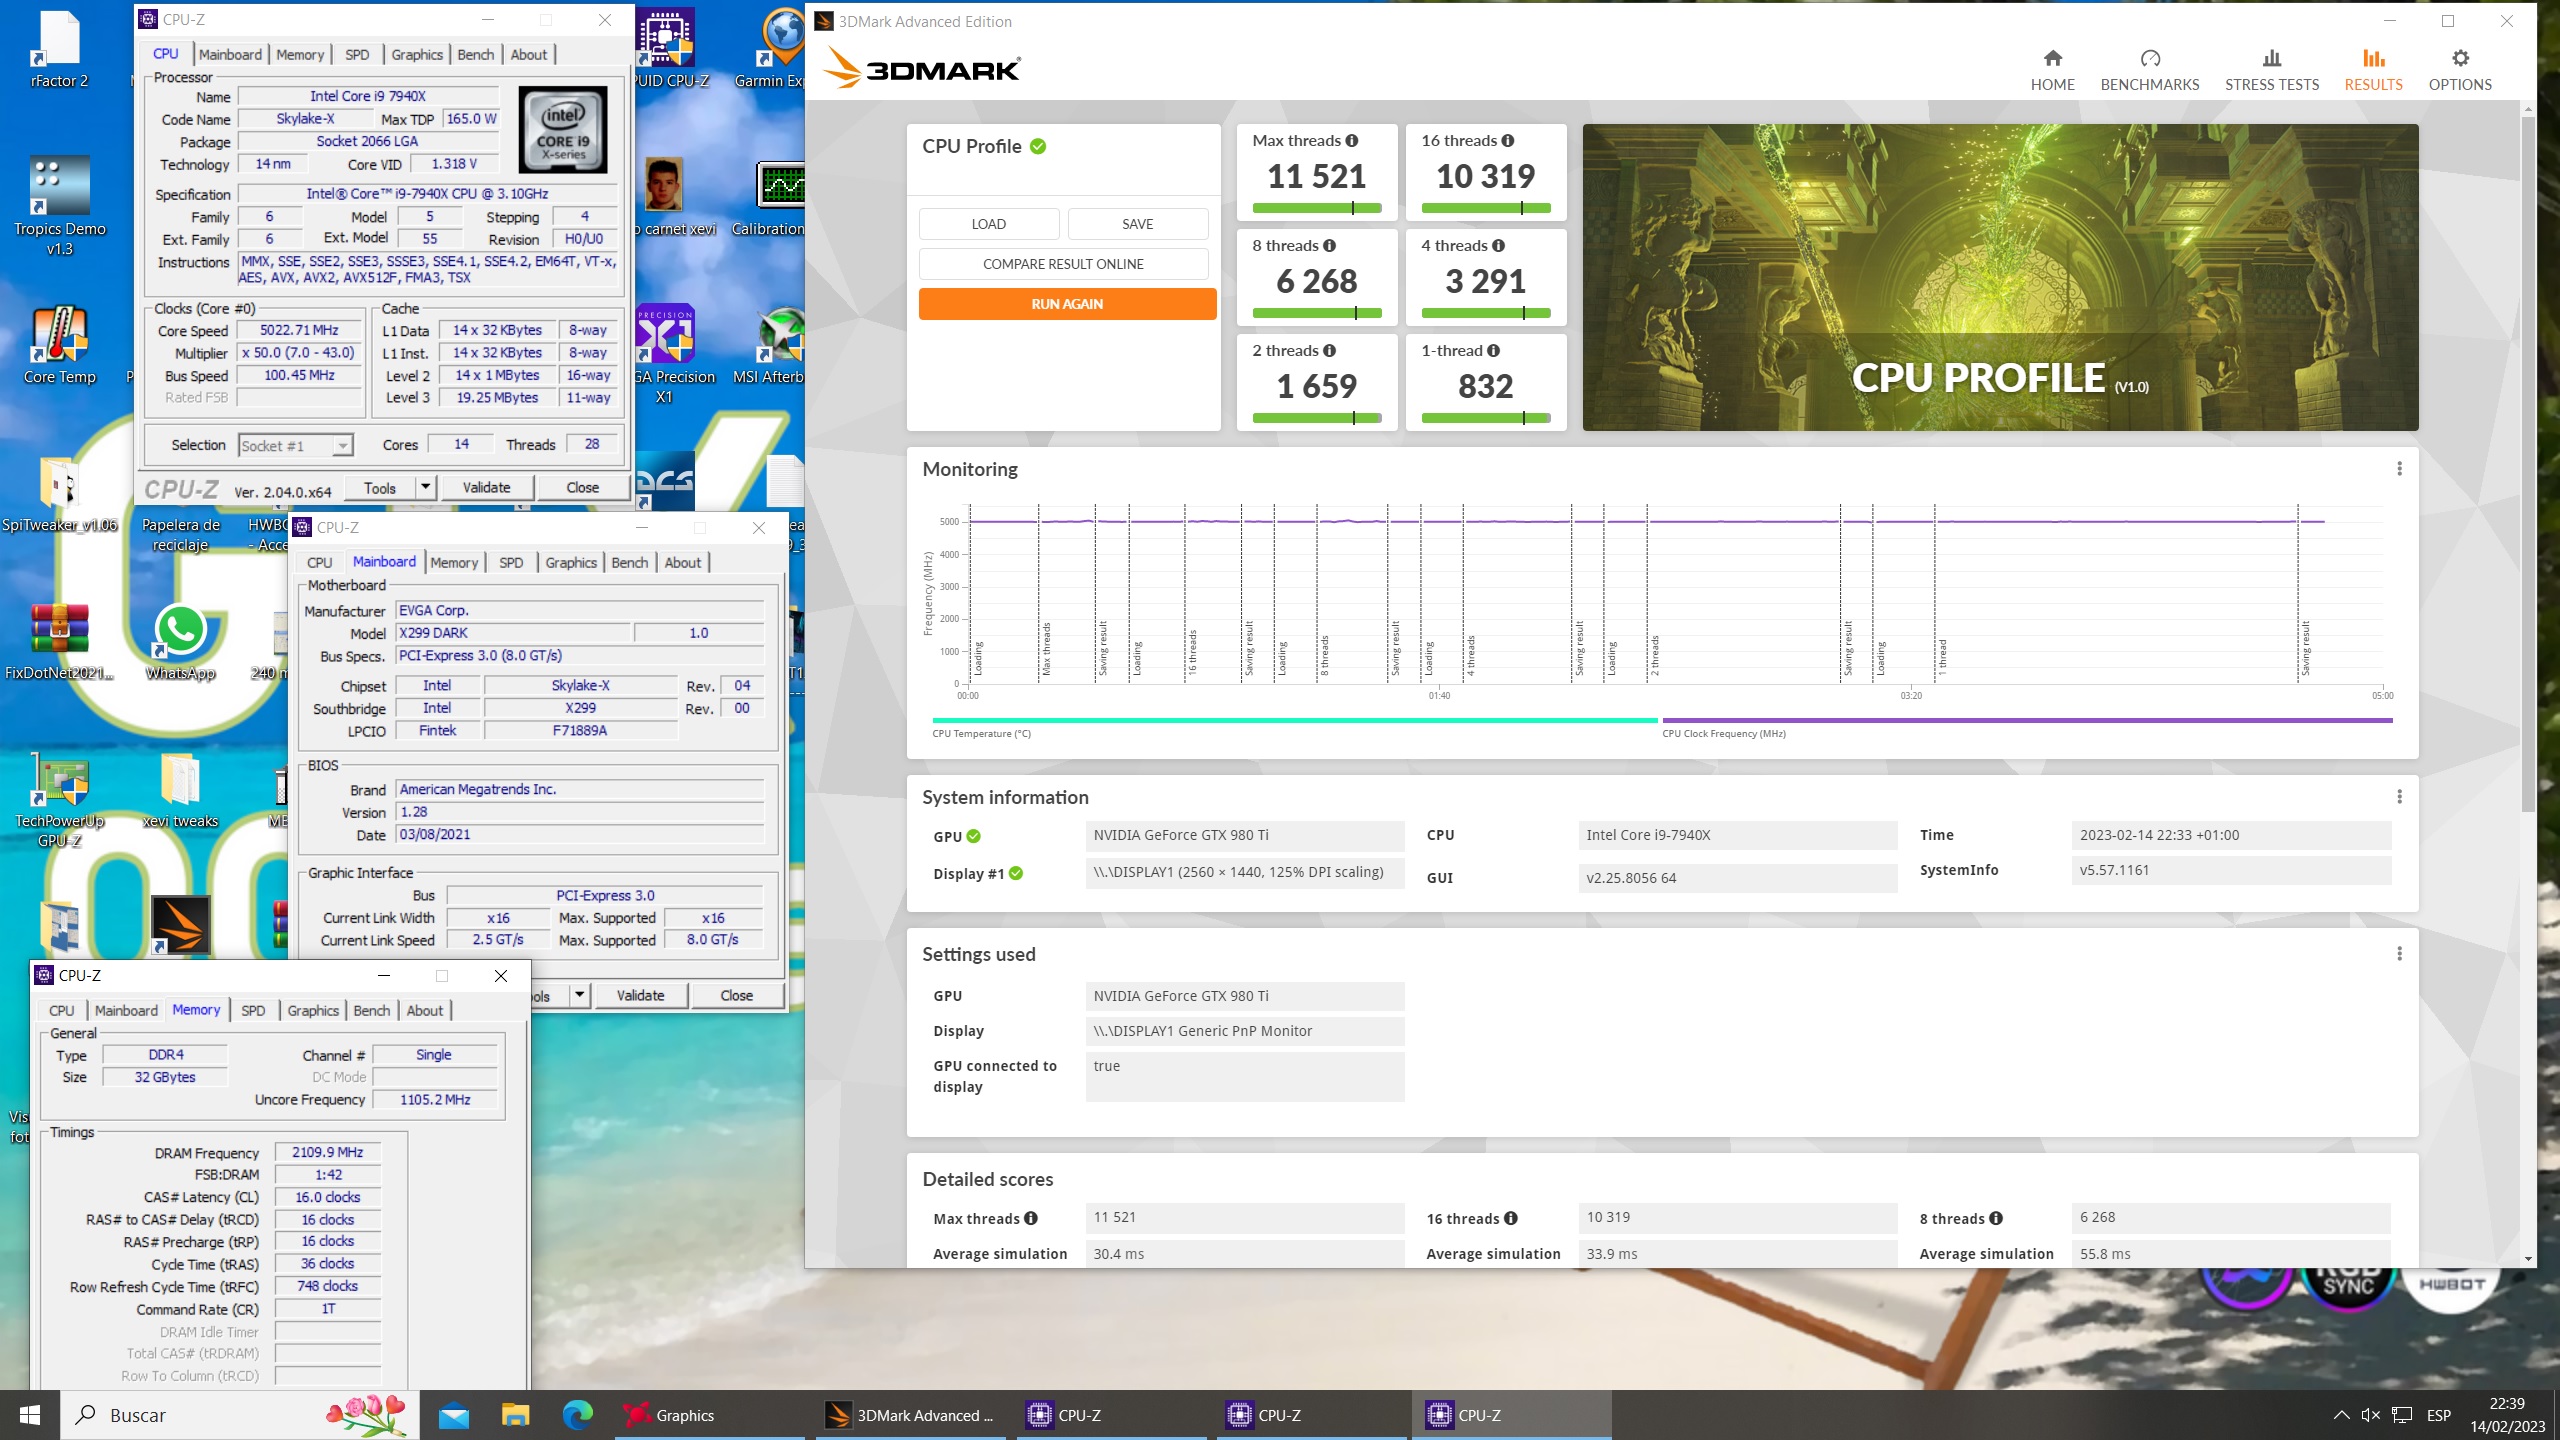Click the 4 threads score progress bar
Image resolution: width=2560 pixels, height=1440 pixels.
1485,313
